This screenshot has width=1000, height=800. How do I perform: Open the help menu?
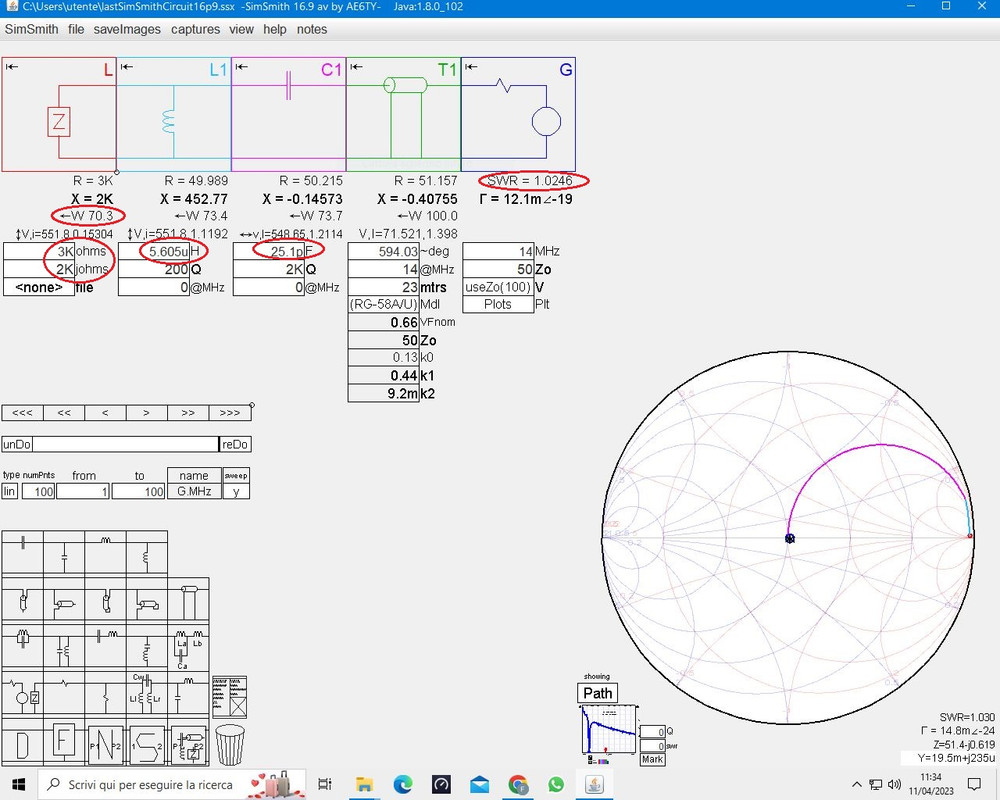click(275, 29)
